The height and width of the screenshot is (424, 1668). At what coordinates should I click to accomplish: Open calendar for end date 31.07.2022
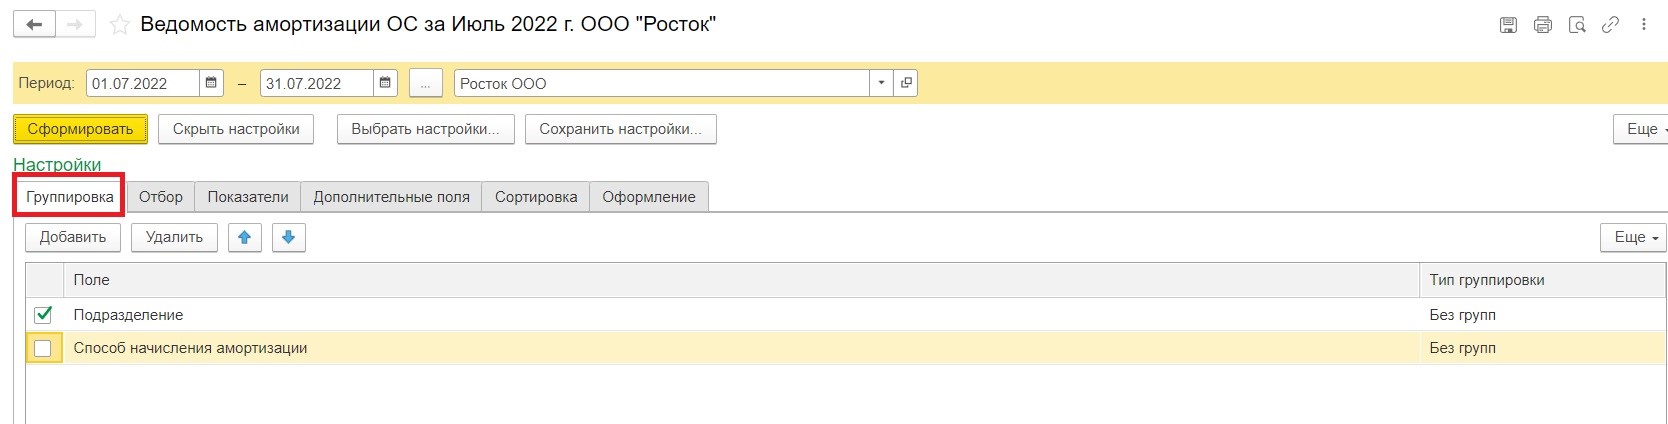click(x=385, y=83)
